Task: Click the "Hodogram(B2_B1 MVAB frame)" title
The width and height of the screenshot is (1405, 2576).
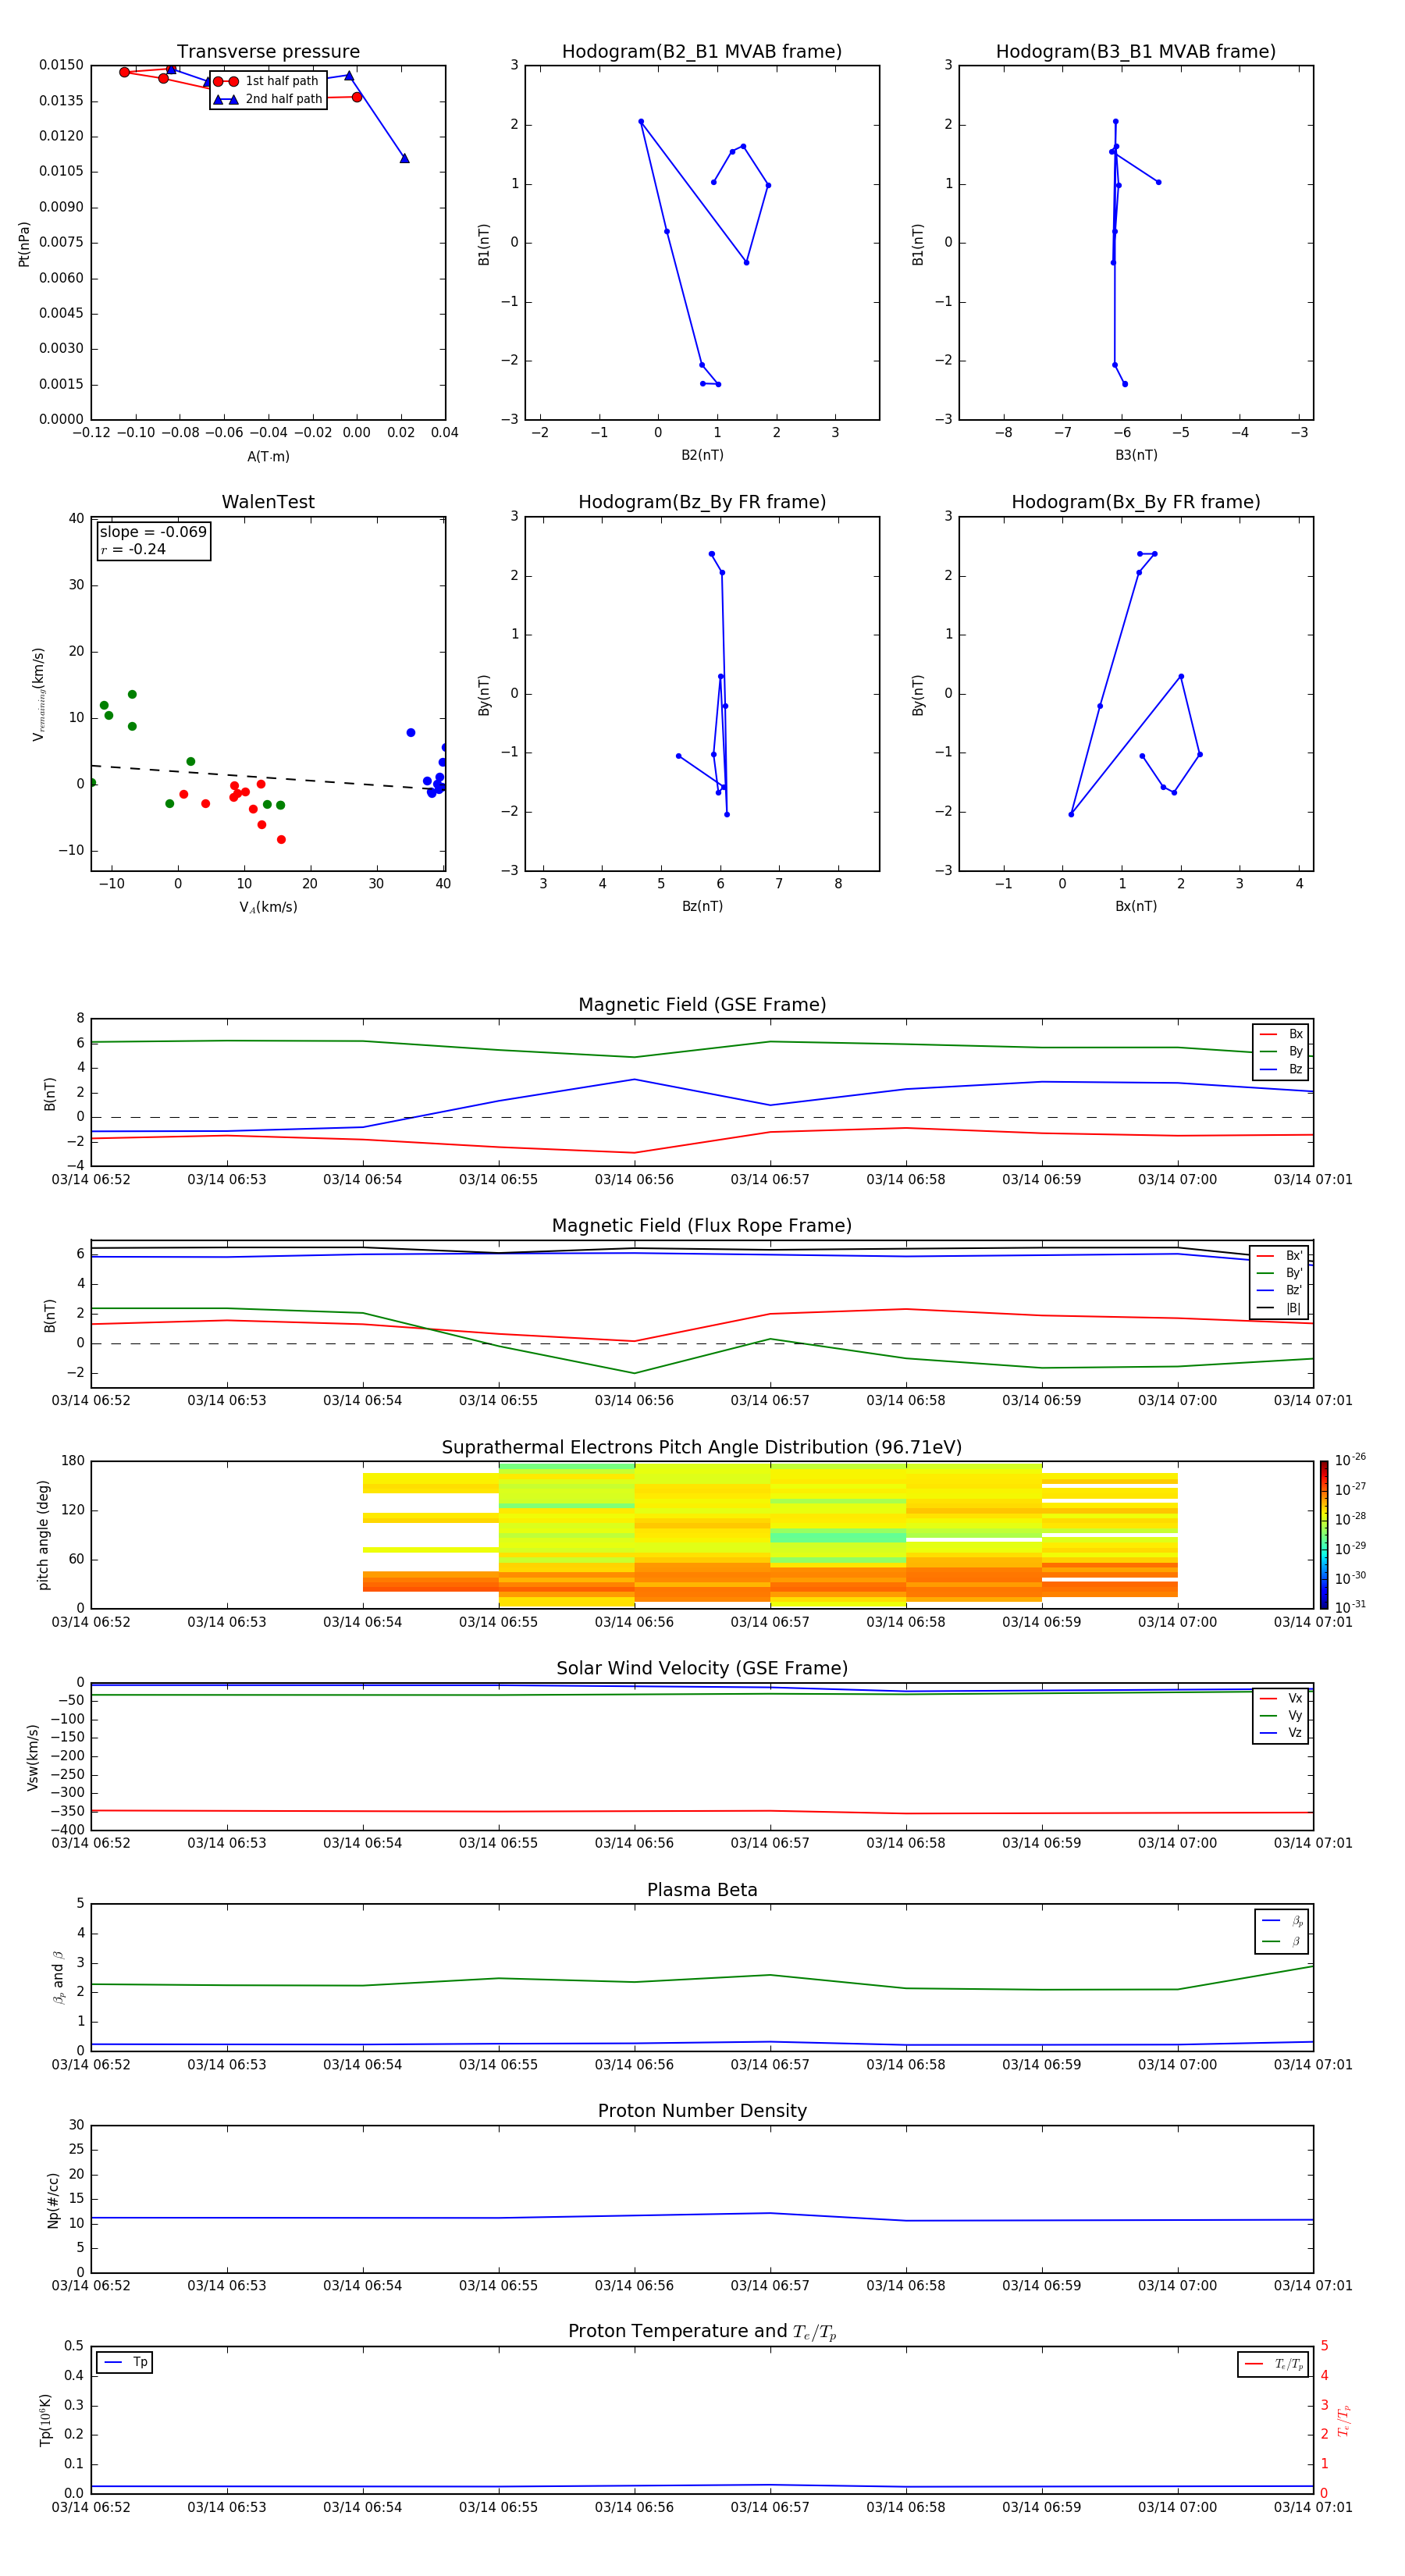Action: 702,52
